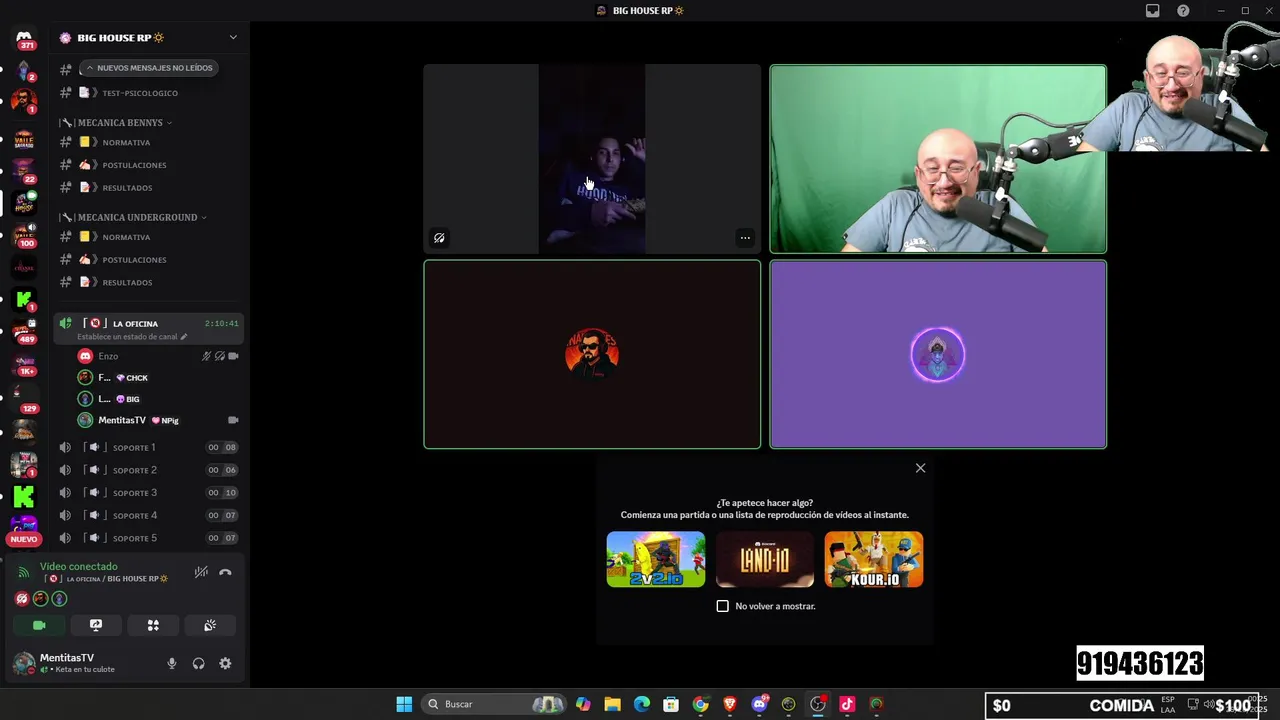Image resolution: width=1280 pixels, height=720 pixels.
Task: Open File Explorer from the taskbar
Action: [612, 704]
